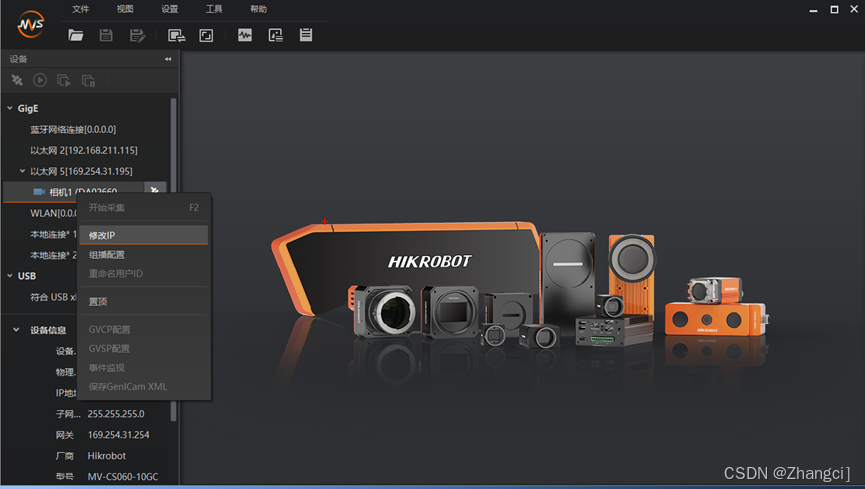Collapse the 以太网 5 network node
Screen dimensions: 865x489
click(23, 171)
